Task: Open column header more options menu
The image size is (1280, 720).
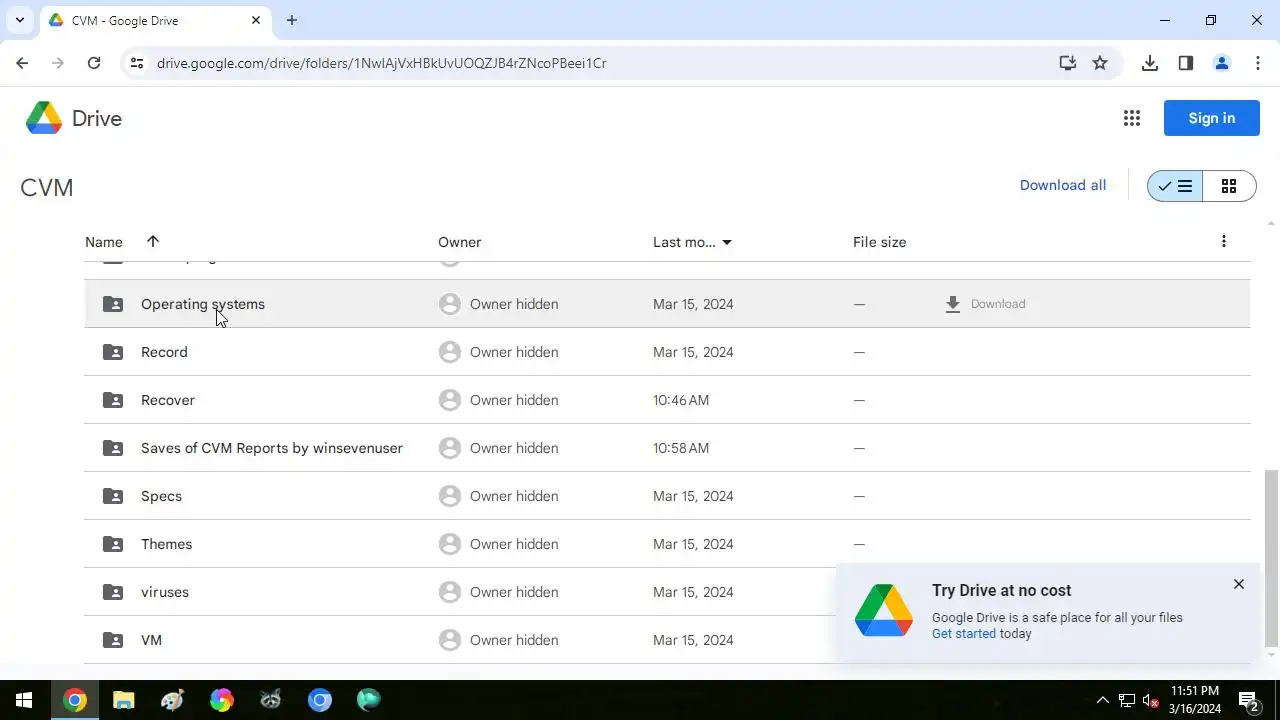Action: [1223, 241]
